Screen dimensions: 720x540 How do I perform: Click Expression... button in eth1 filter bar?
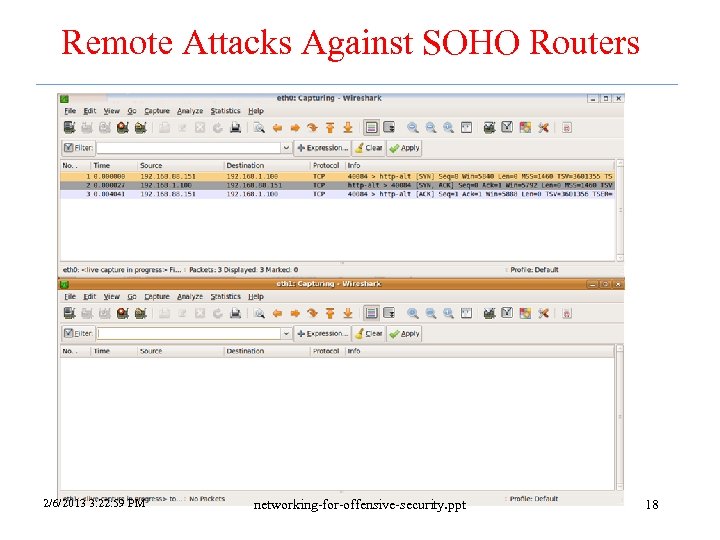point(322,333)
